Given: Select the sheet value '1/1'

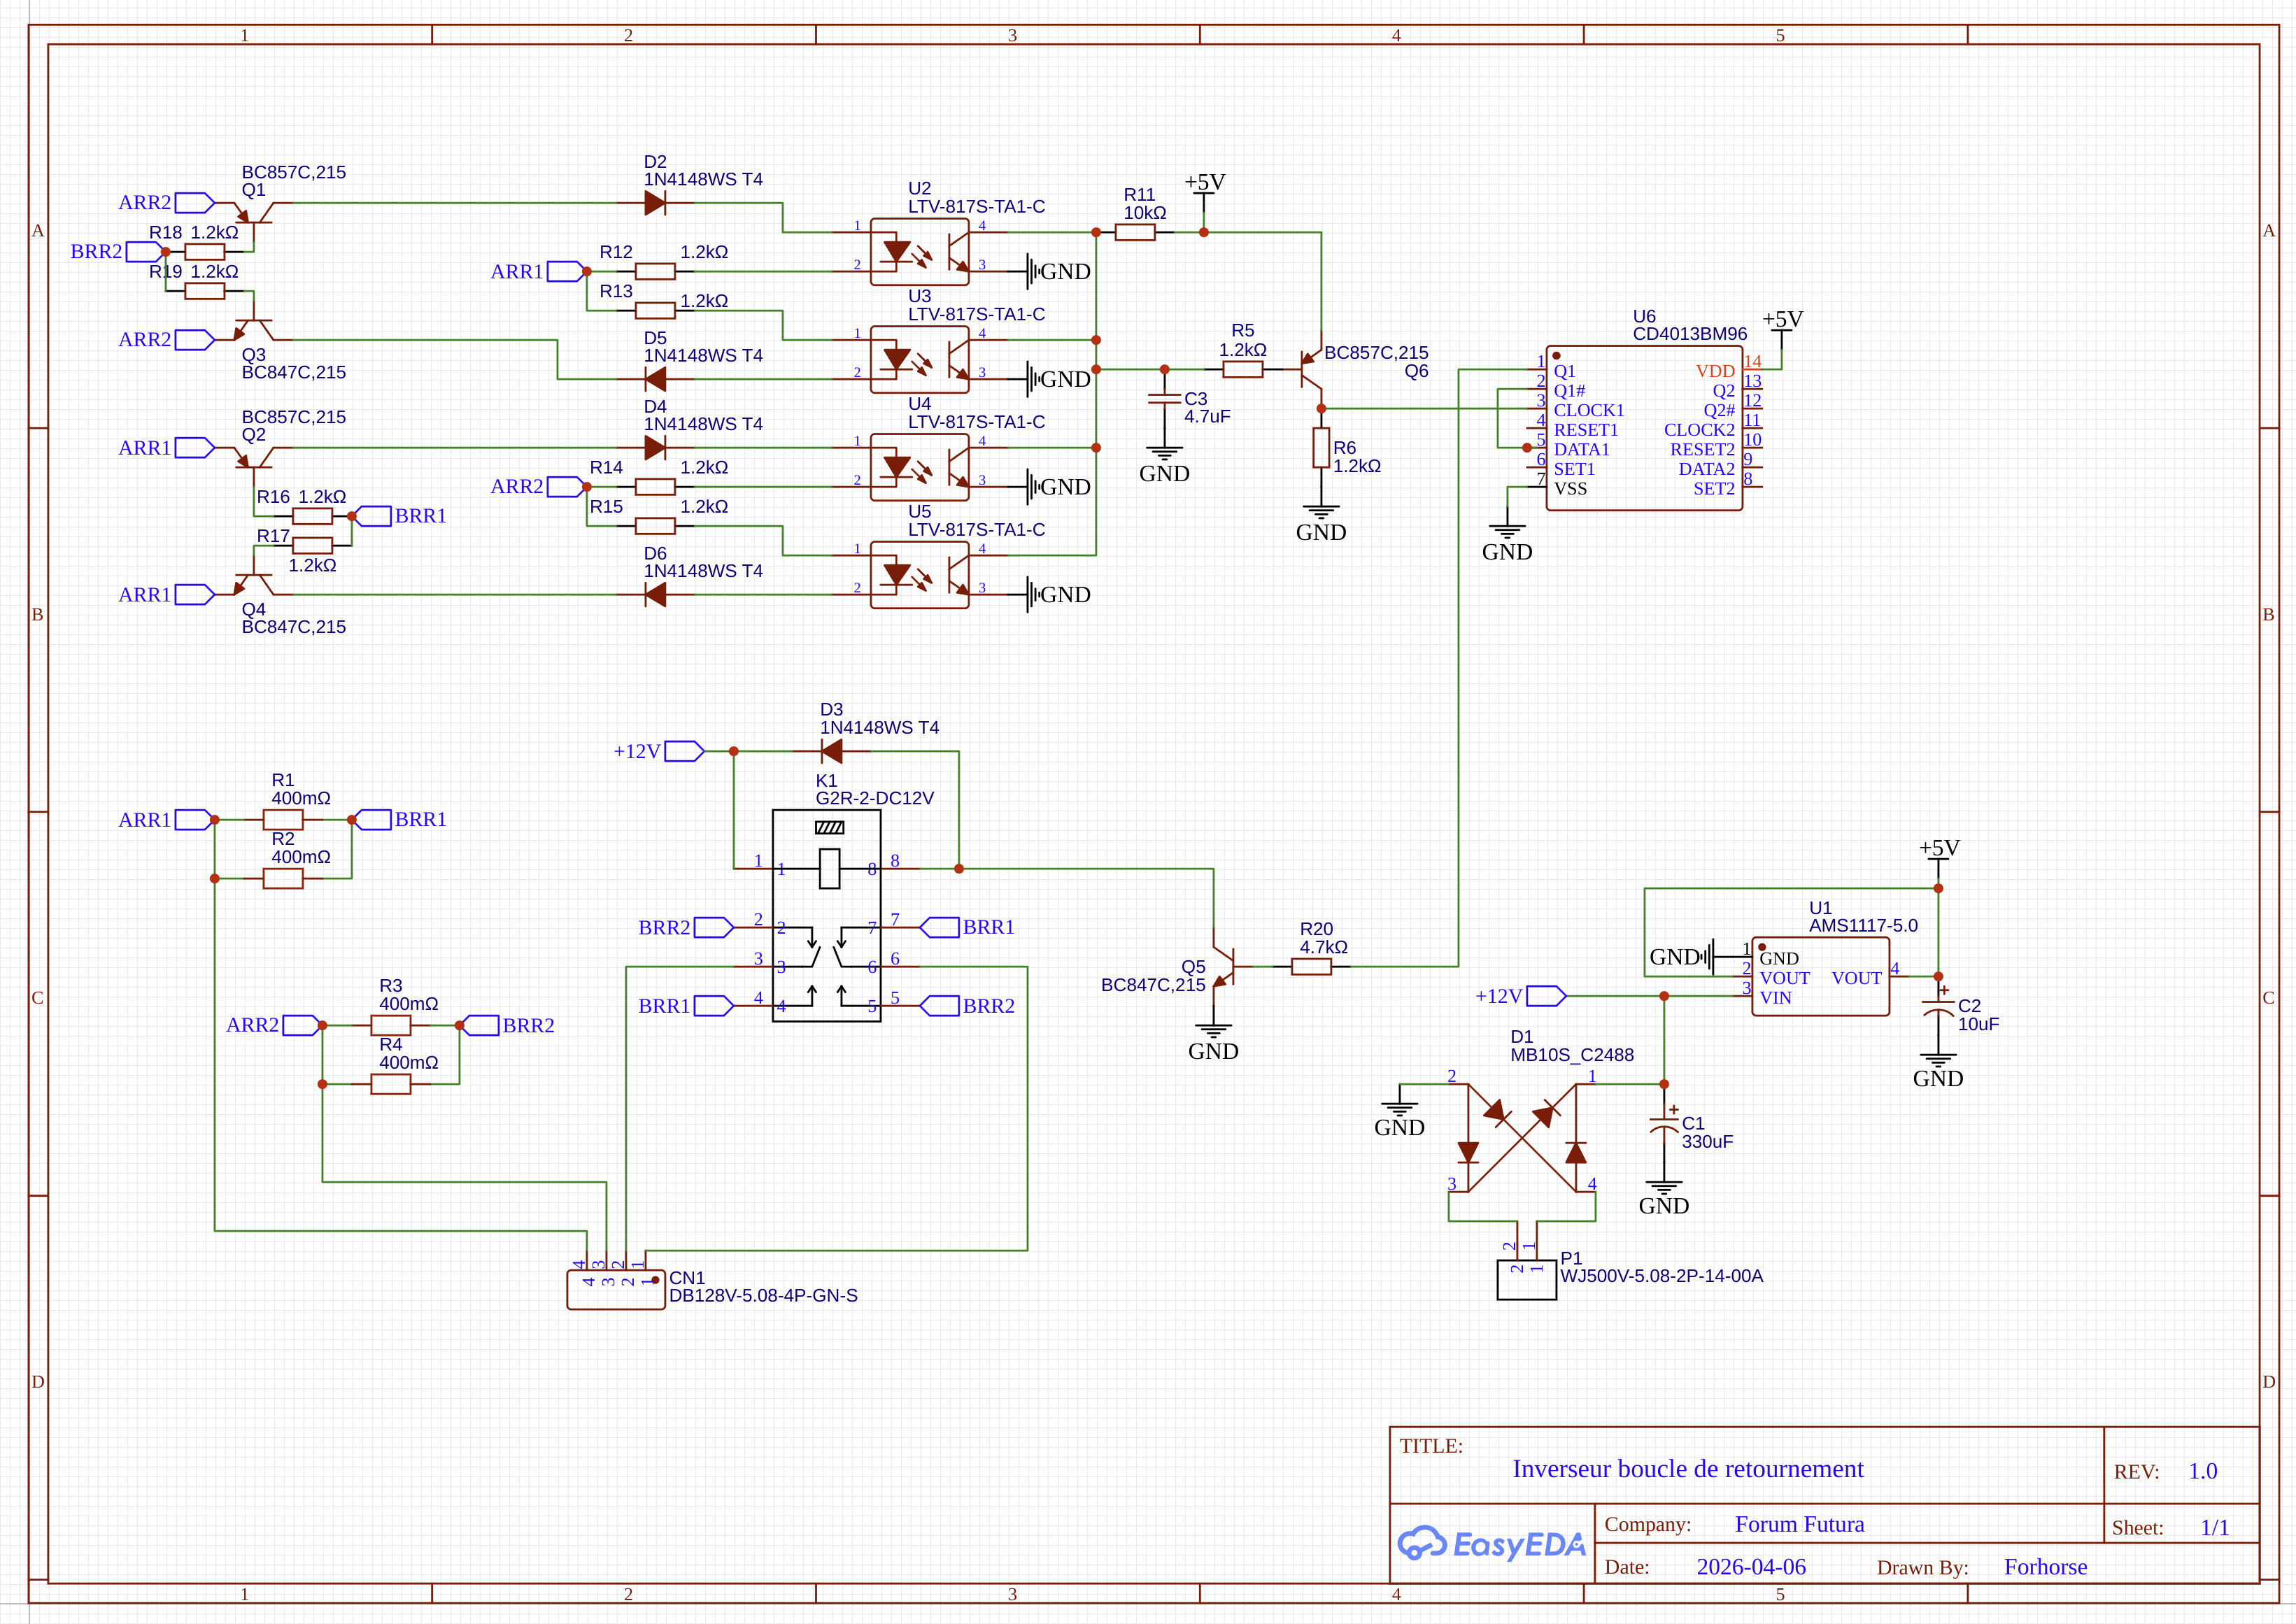Looking at the screenshot, I should [2215, 1528].
